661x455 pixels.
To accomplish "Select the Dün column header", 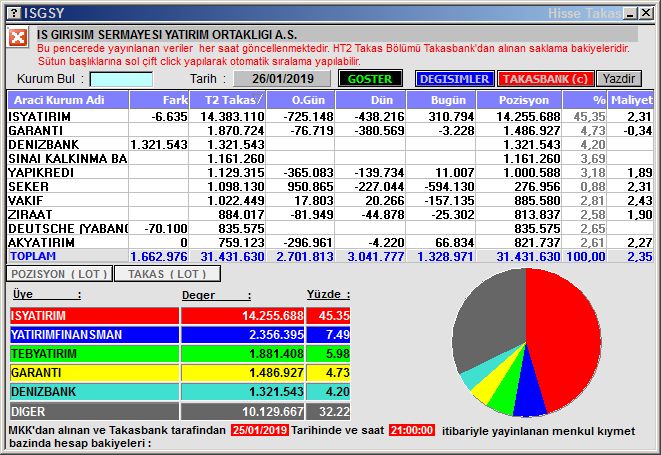I will coord(371,100).
